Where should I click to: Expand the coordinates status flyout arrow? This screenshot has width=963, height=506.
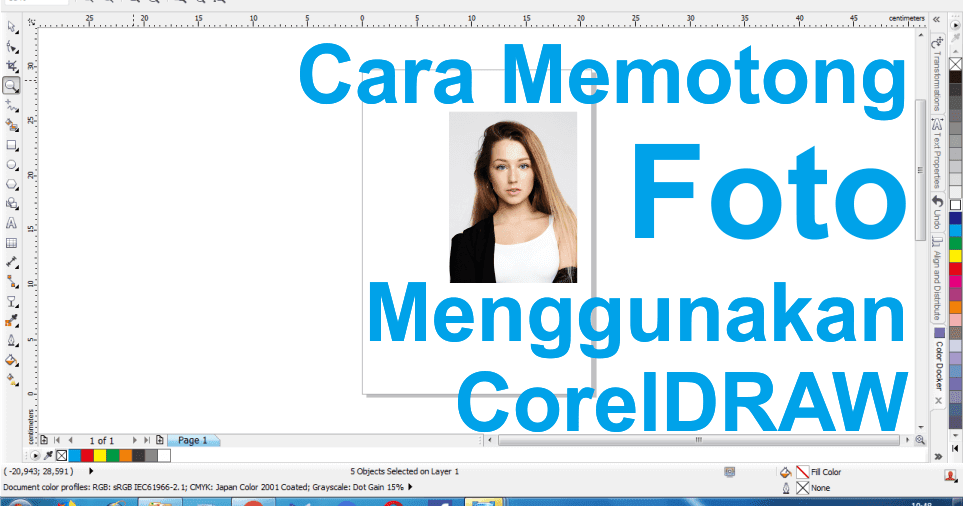click(x=91, y=471)
